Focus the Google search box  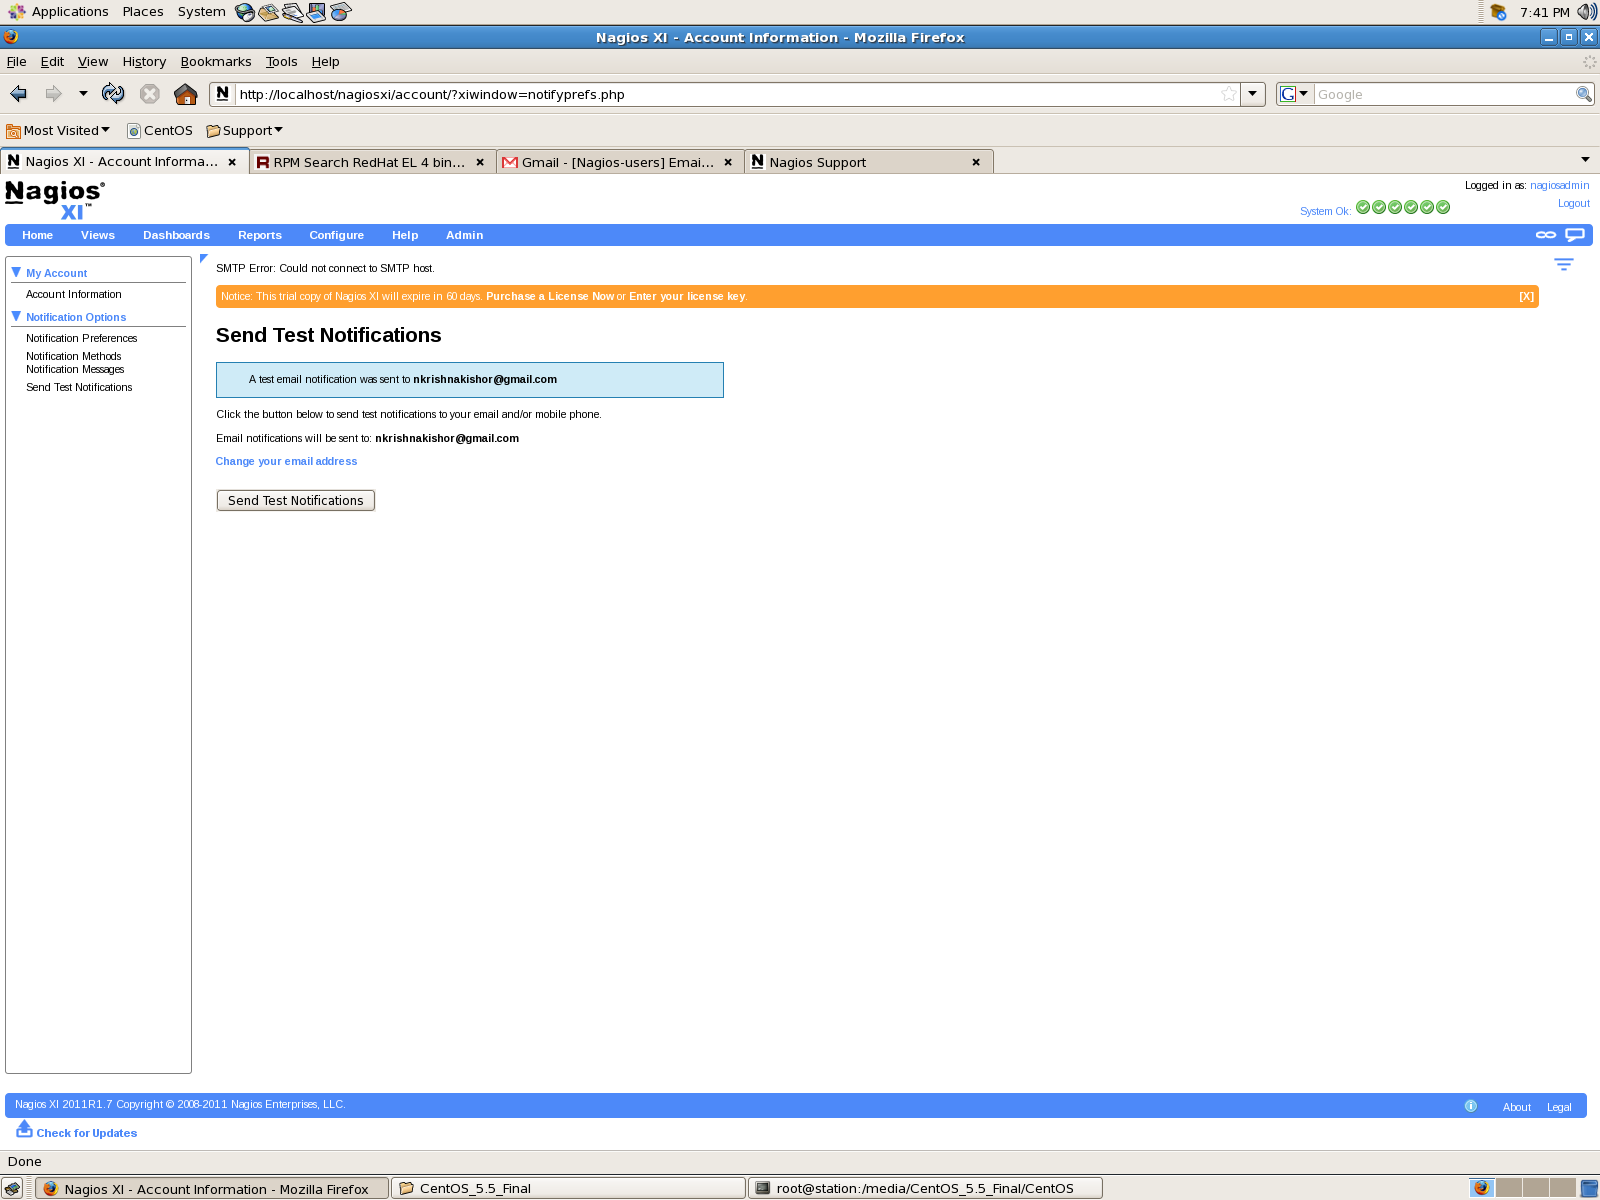(x=1444, y=94)
